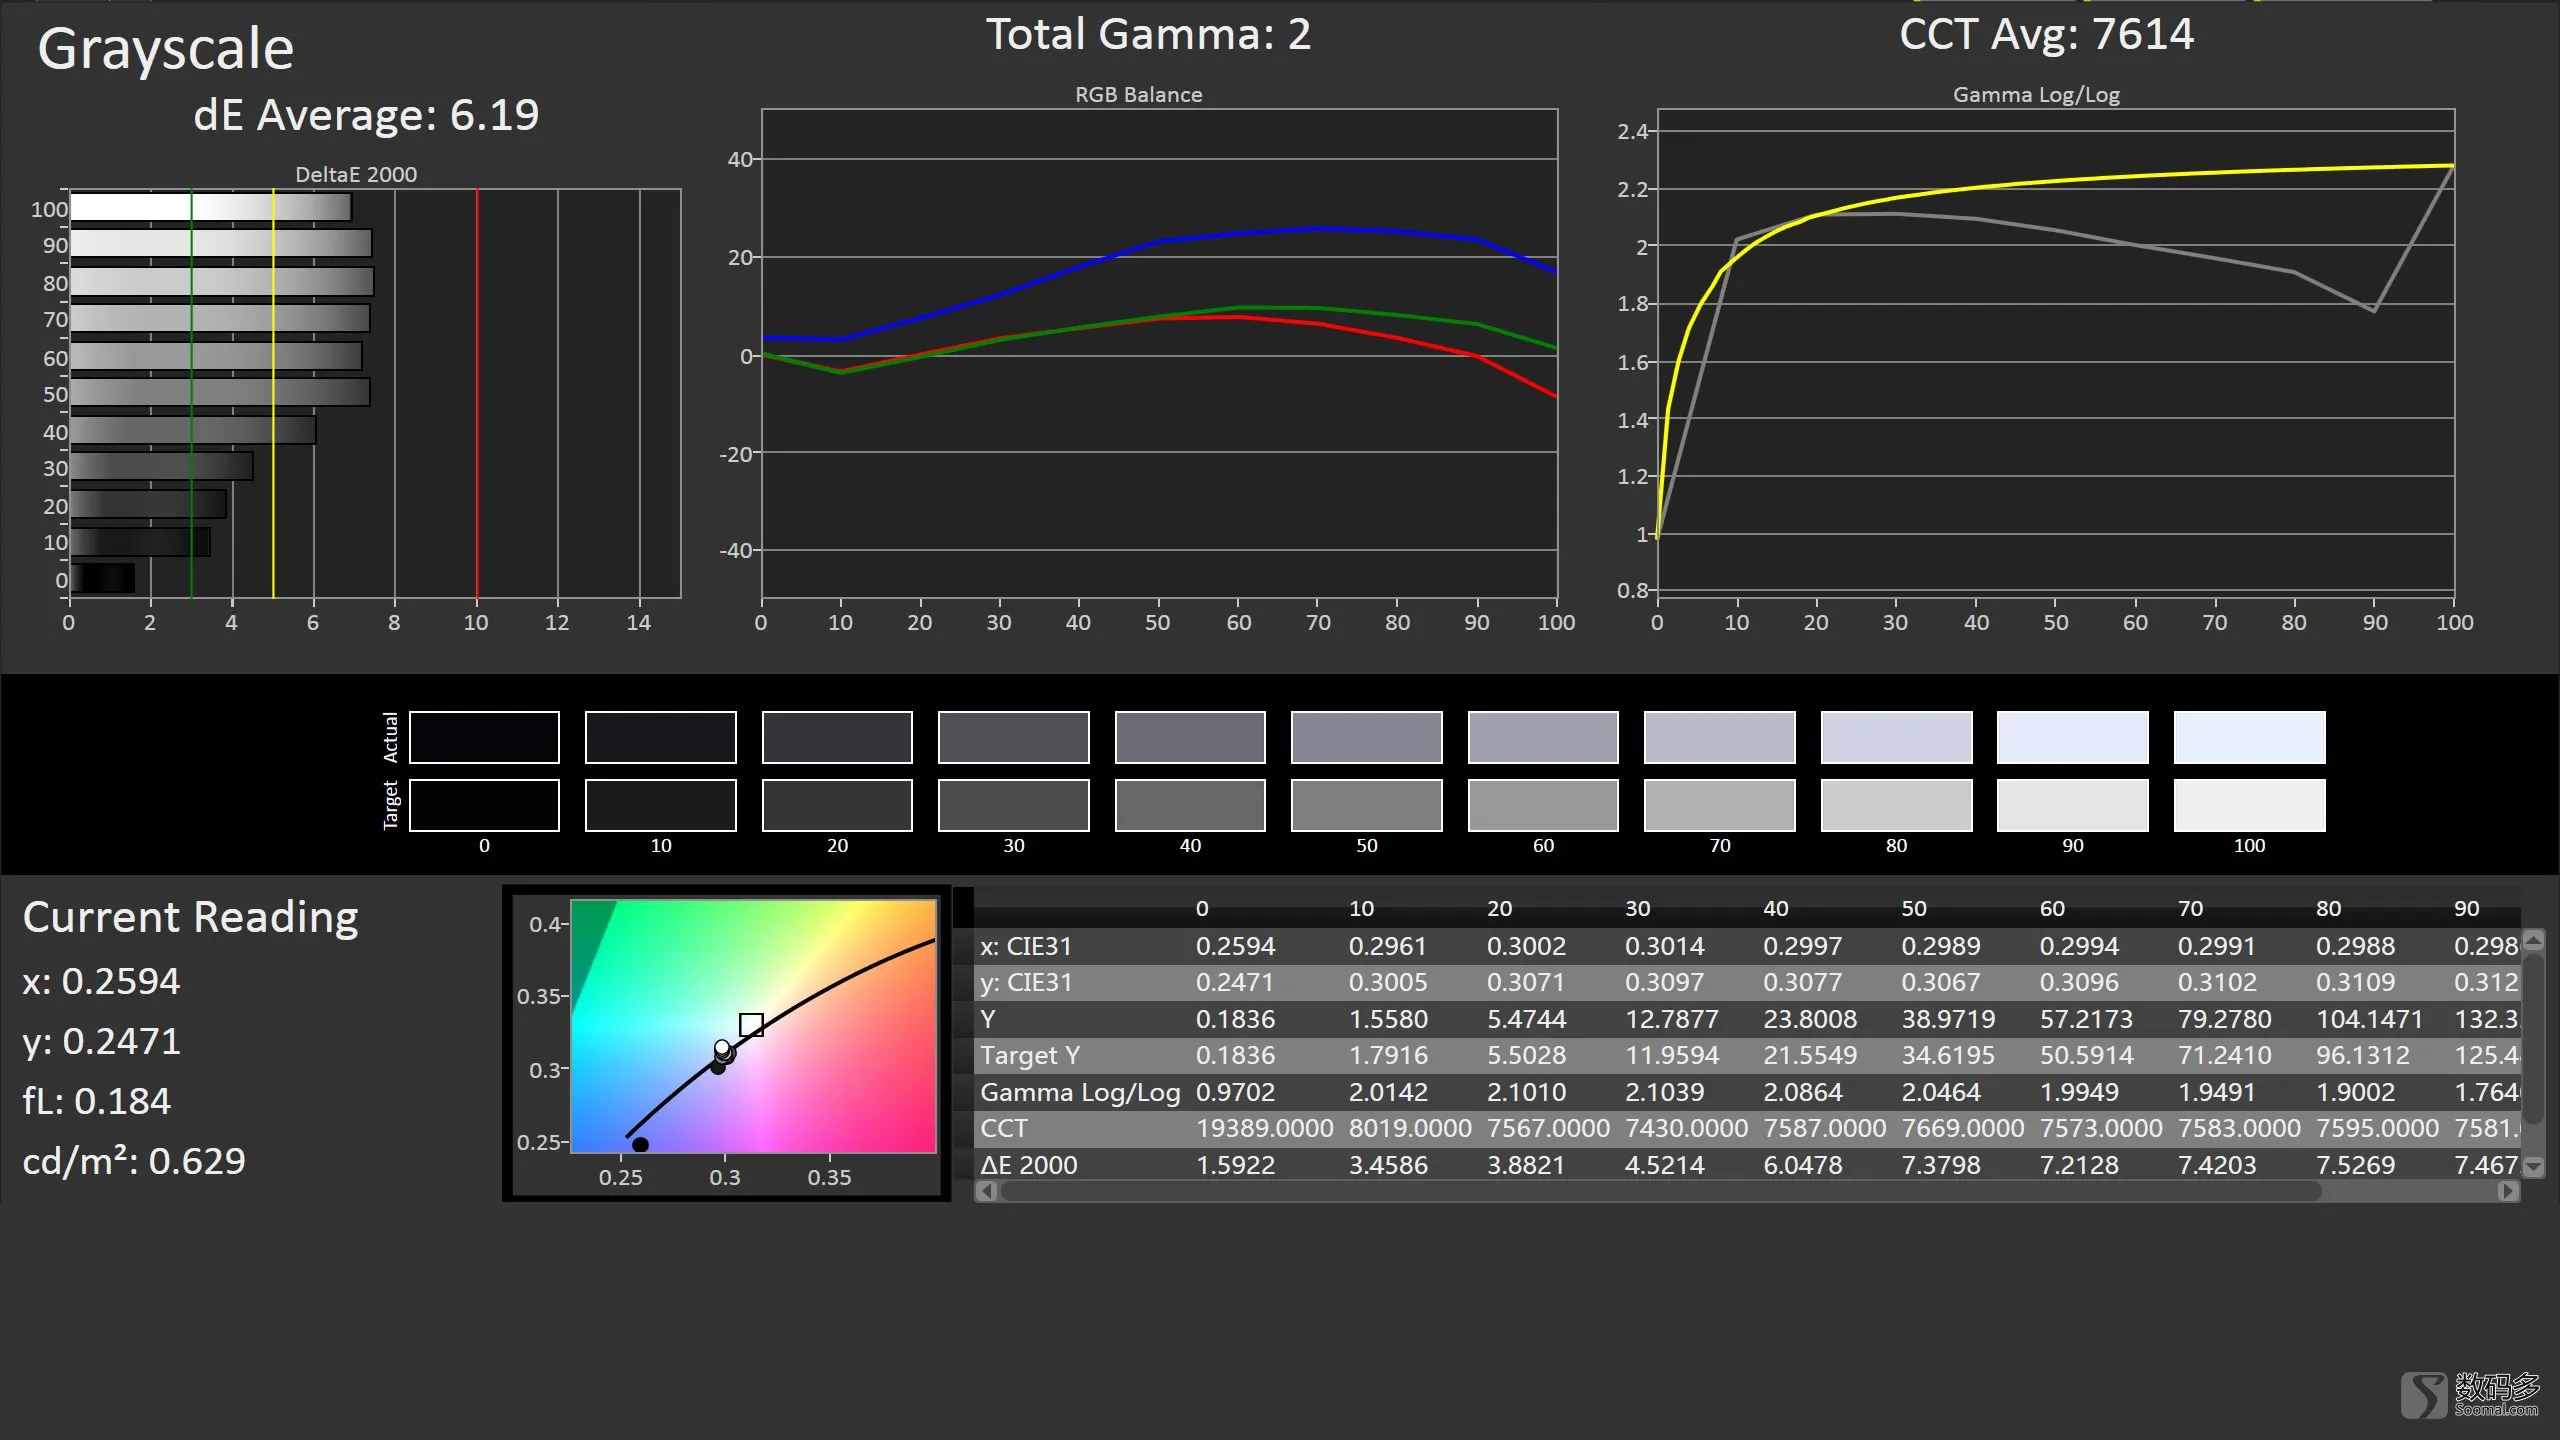Click the DeltaE bar for level 0

(102, 578)
